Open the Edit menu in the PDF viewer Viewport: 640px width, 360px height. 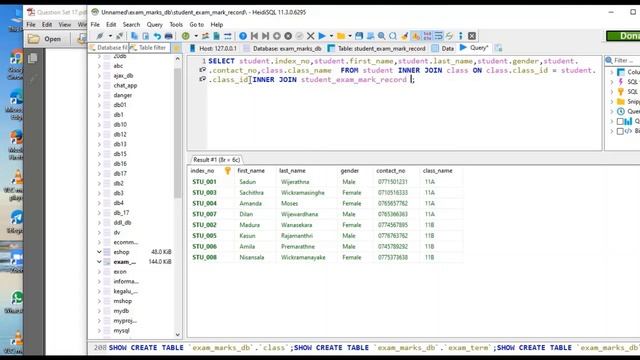coord(47,24)
